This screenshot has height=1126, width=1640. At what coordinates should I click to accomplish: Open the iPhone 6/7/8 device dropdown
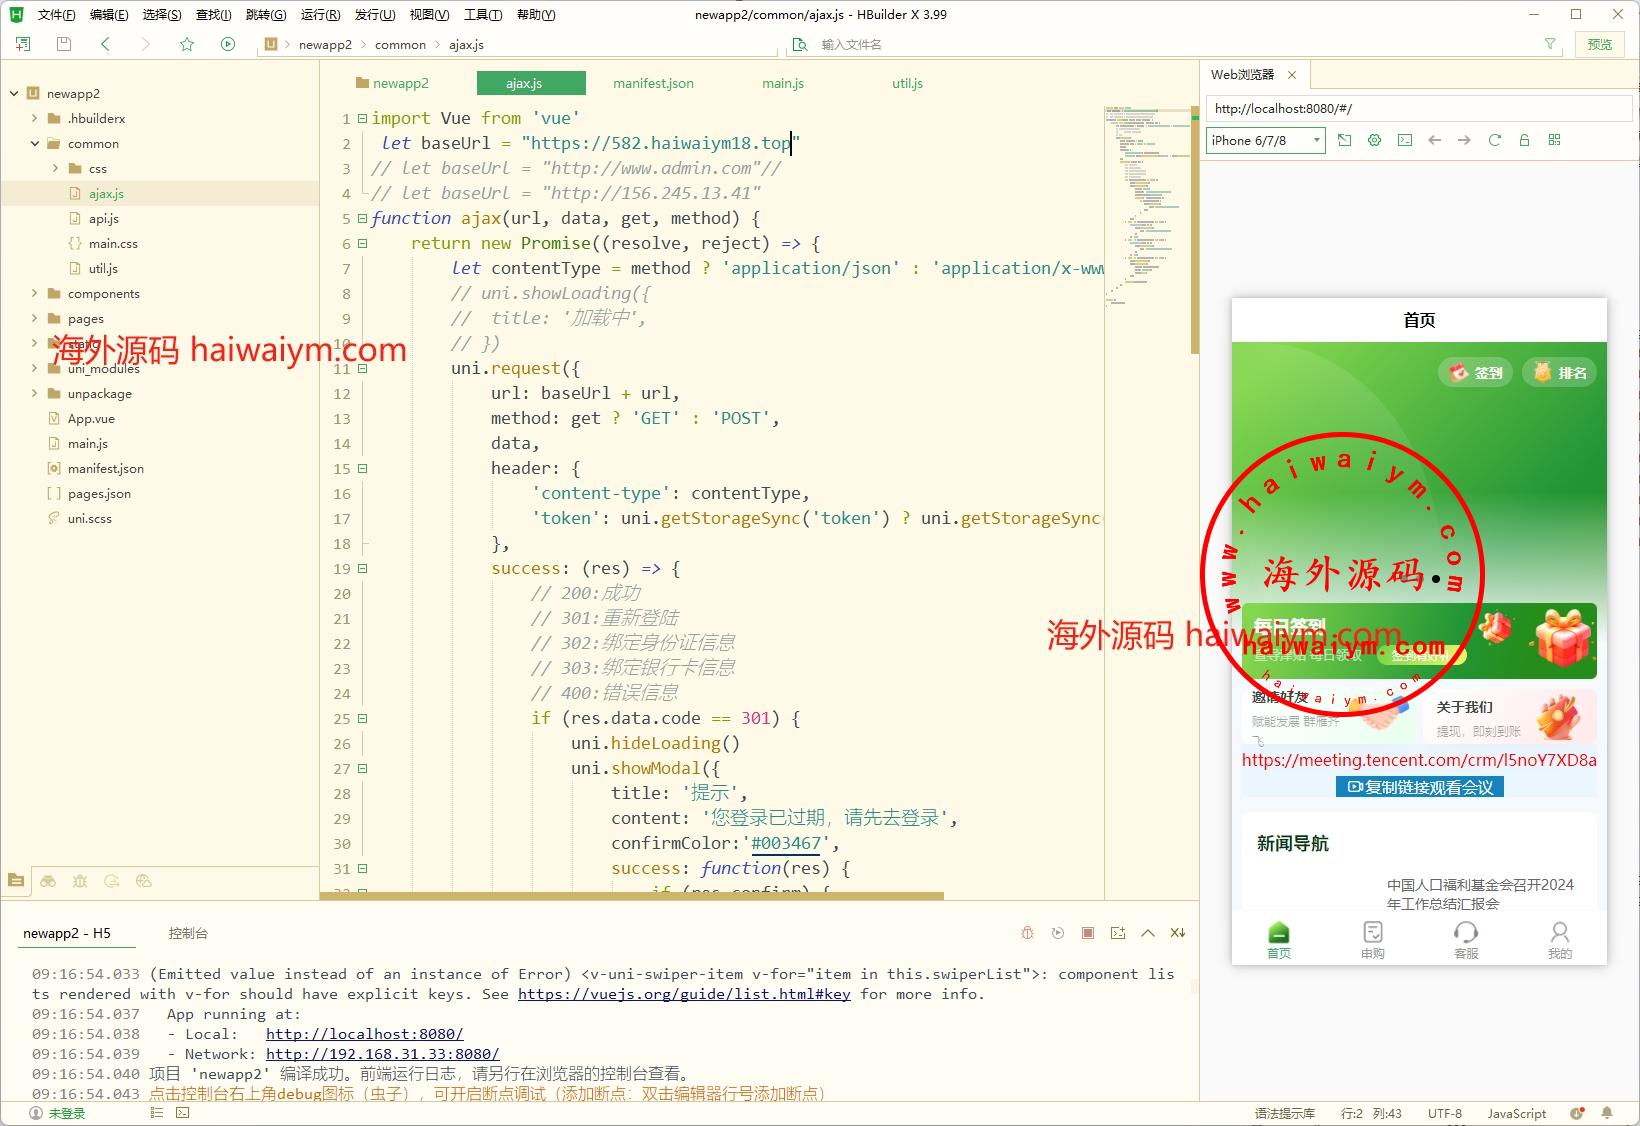(1265, 140)
